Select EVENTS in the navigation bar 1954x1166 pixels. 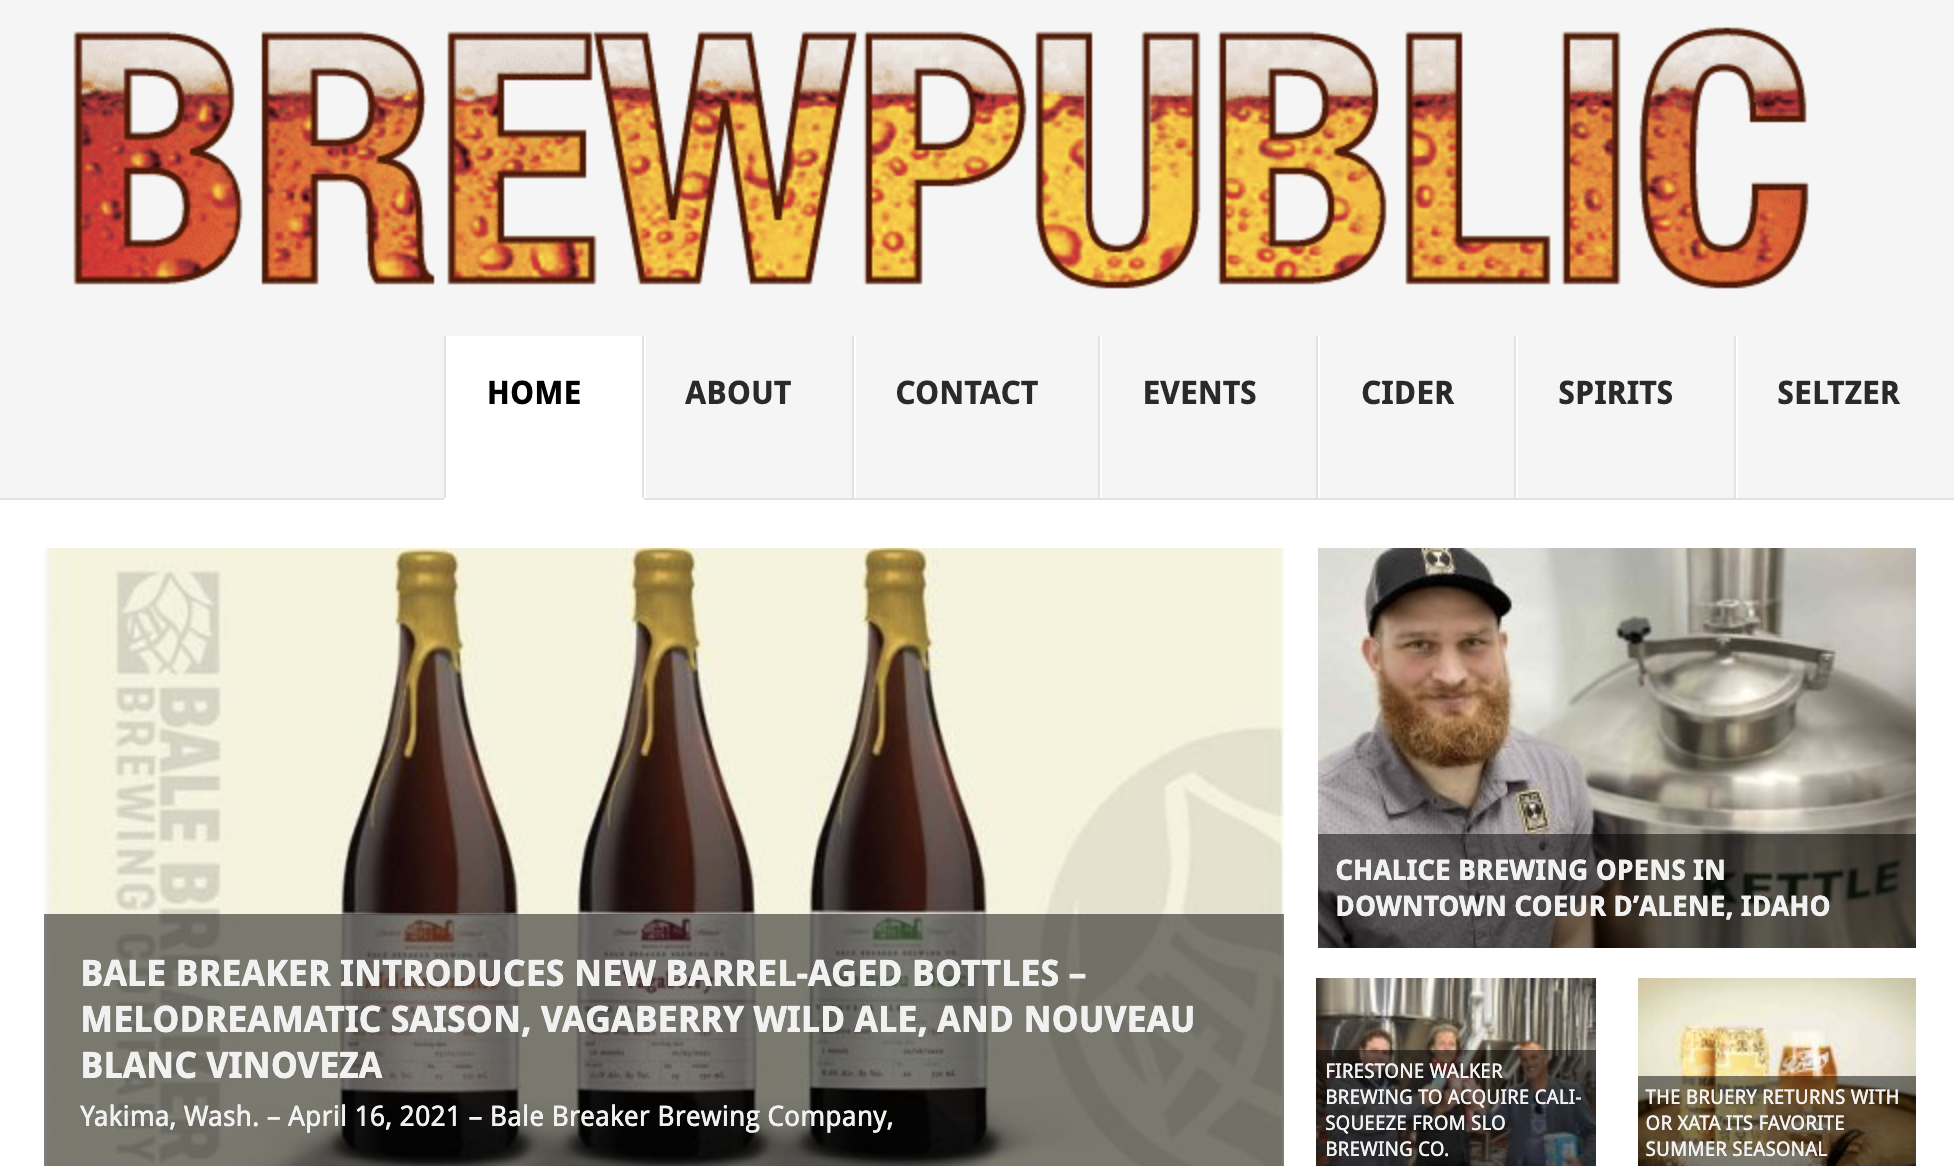[1199, 393]
